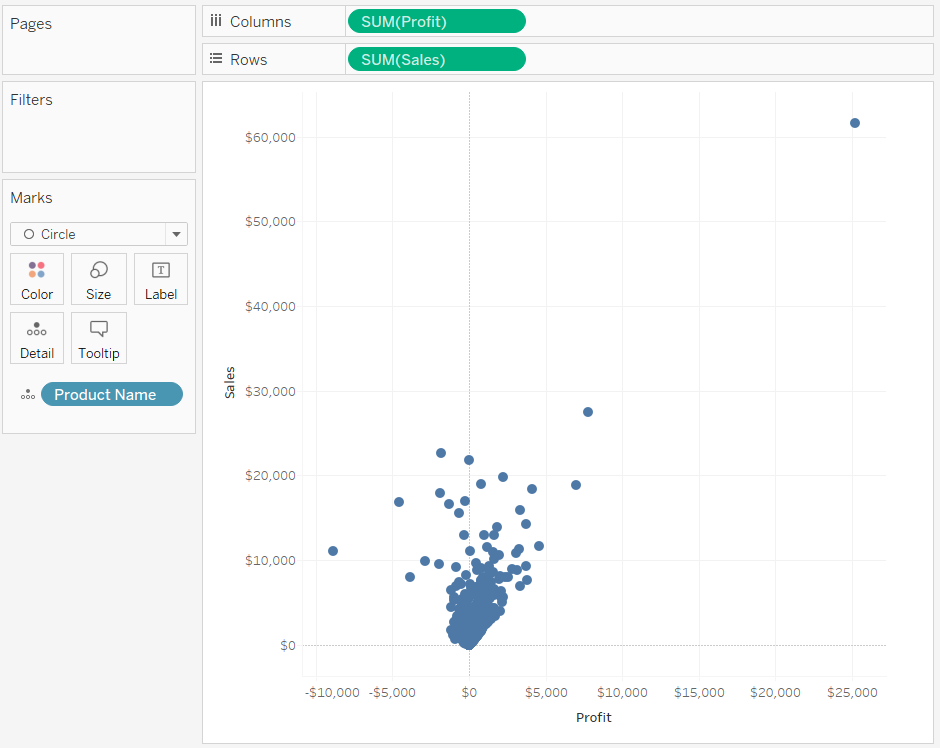Open the Label marks card

coord(160,279)
